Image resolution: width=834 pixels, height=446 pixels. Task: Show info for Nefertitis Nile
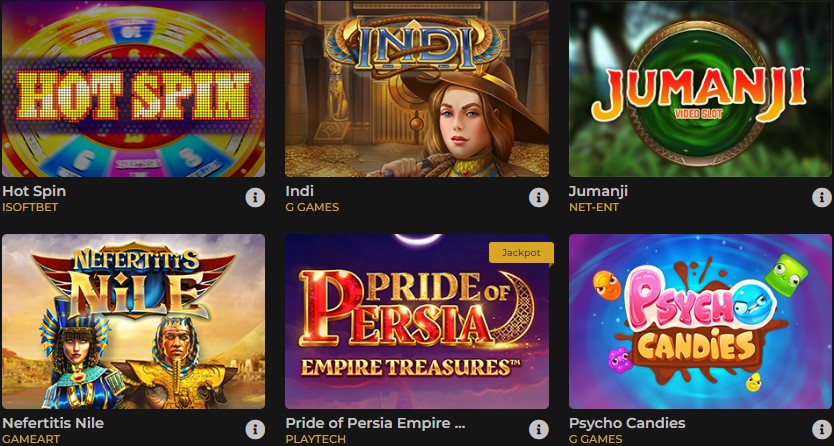click(255, 429)
